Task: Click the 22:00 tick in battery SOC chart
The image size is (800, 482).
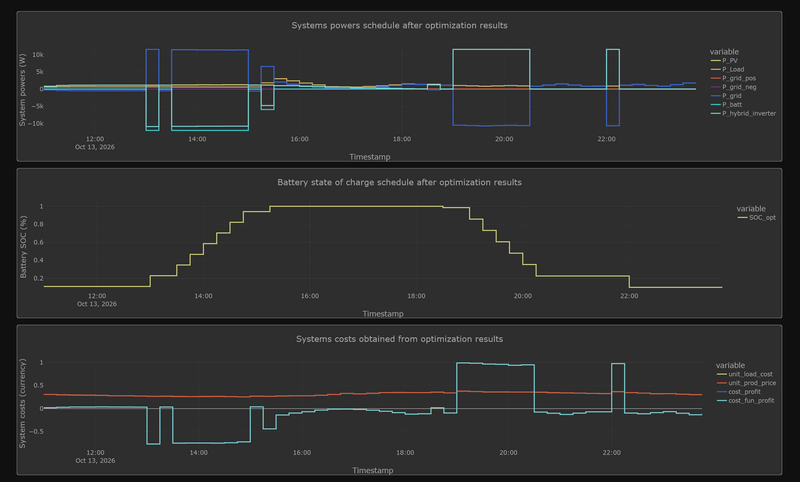Action: (x=629, y=296)
